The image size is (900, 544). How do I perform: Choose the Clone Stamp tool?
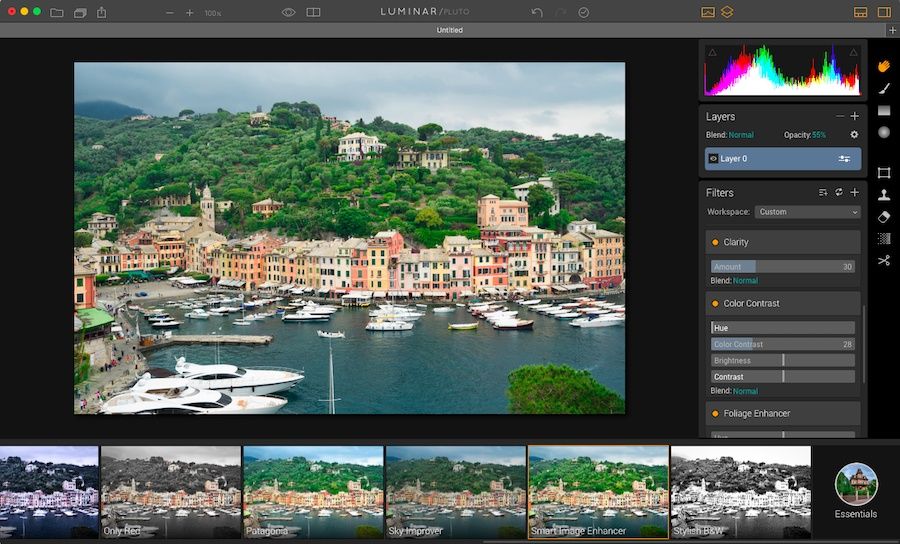tap(884, 195)
